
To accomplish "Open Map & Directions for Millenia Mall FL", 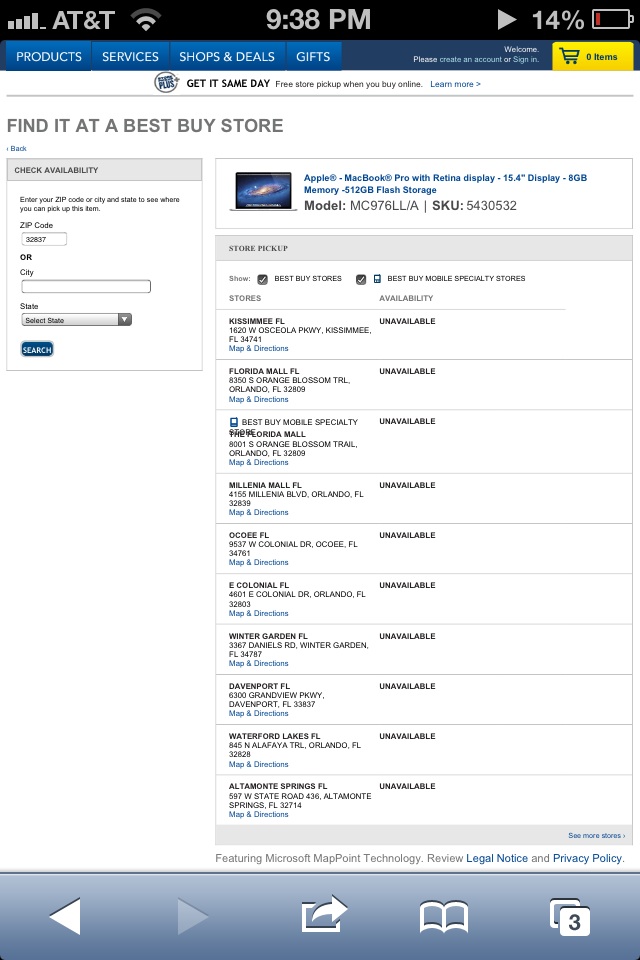I will pyautogui.click(x=258, y=512).
